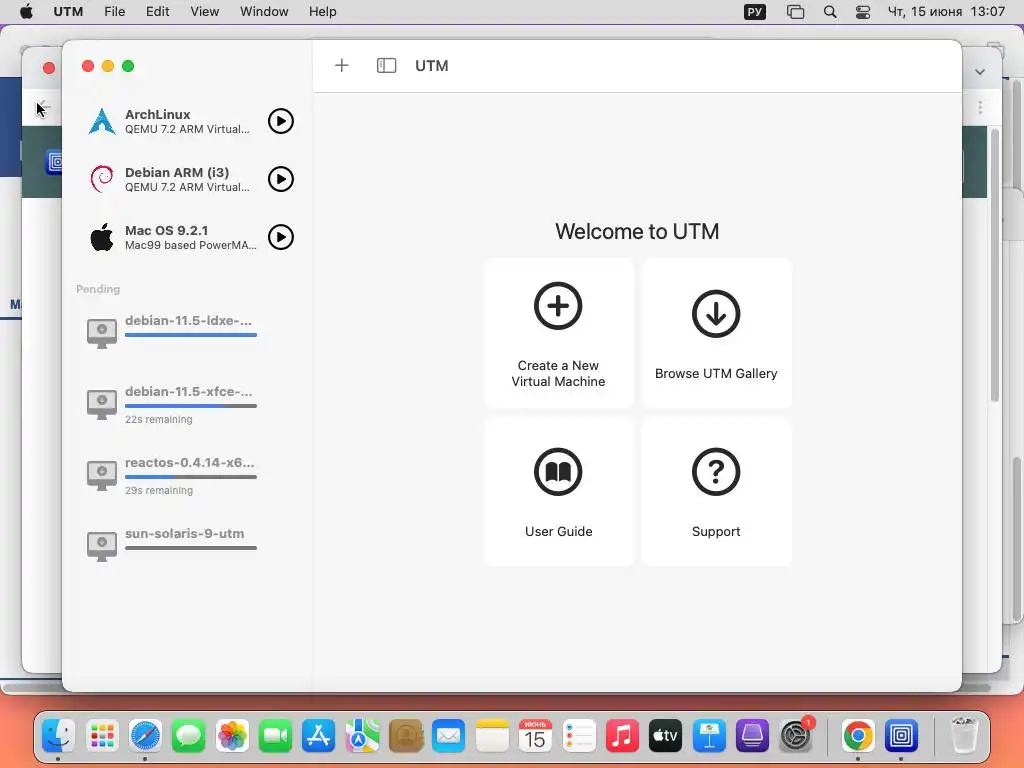Open FaceTime from the Dock
This screenshot has width=1024, height=768.
pos(275,736)
